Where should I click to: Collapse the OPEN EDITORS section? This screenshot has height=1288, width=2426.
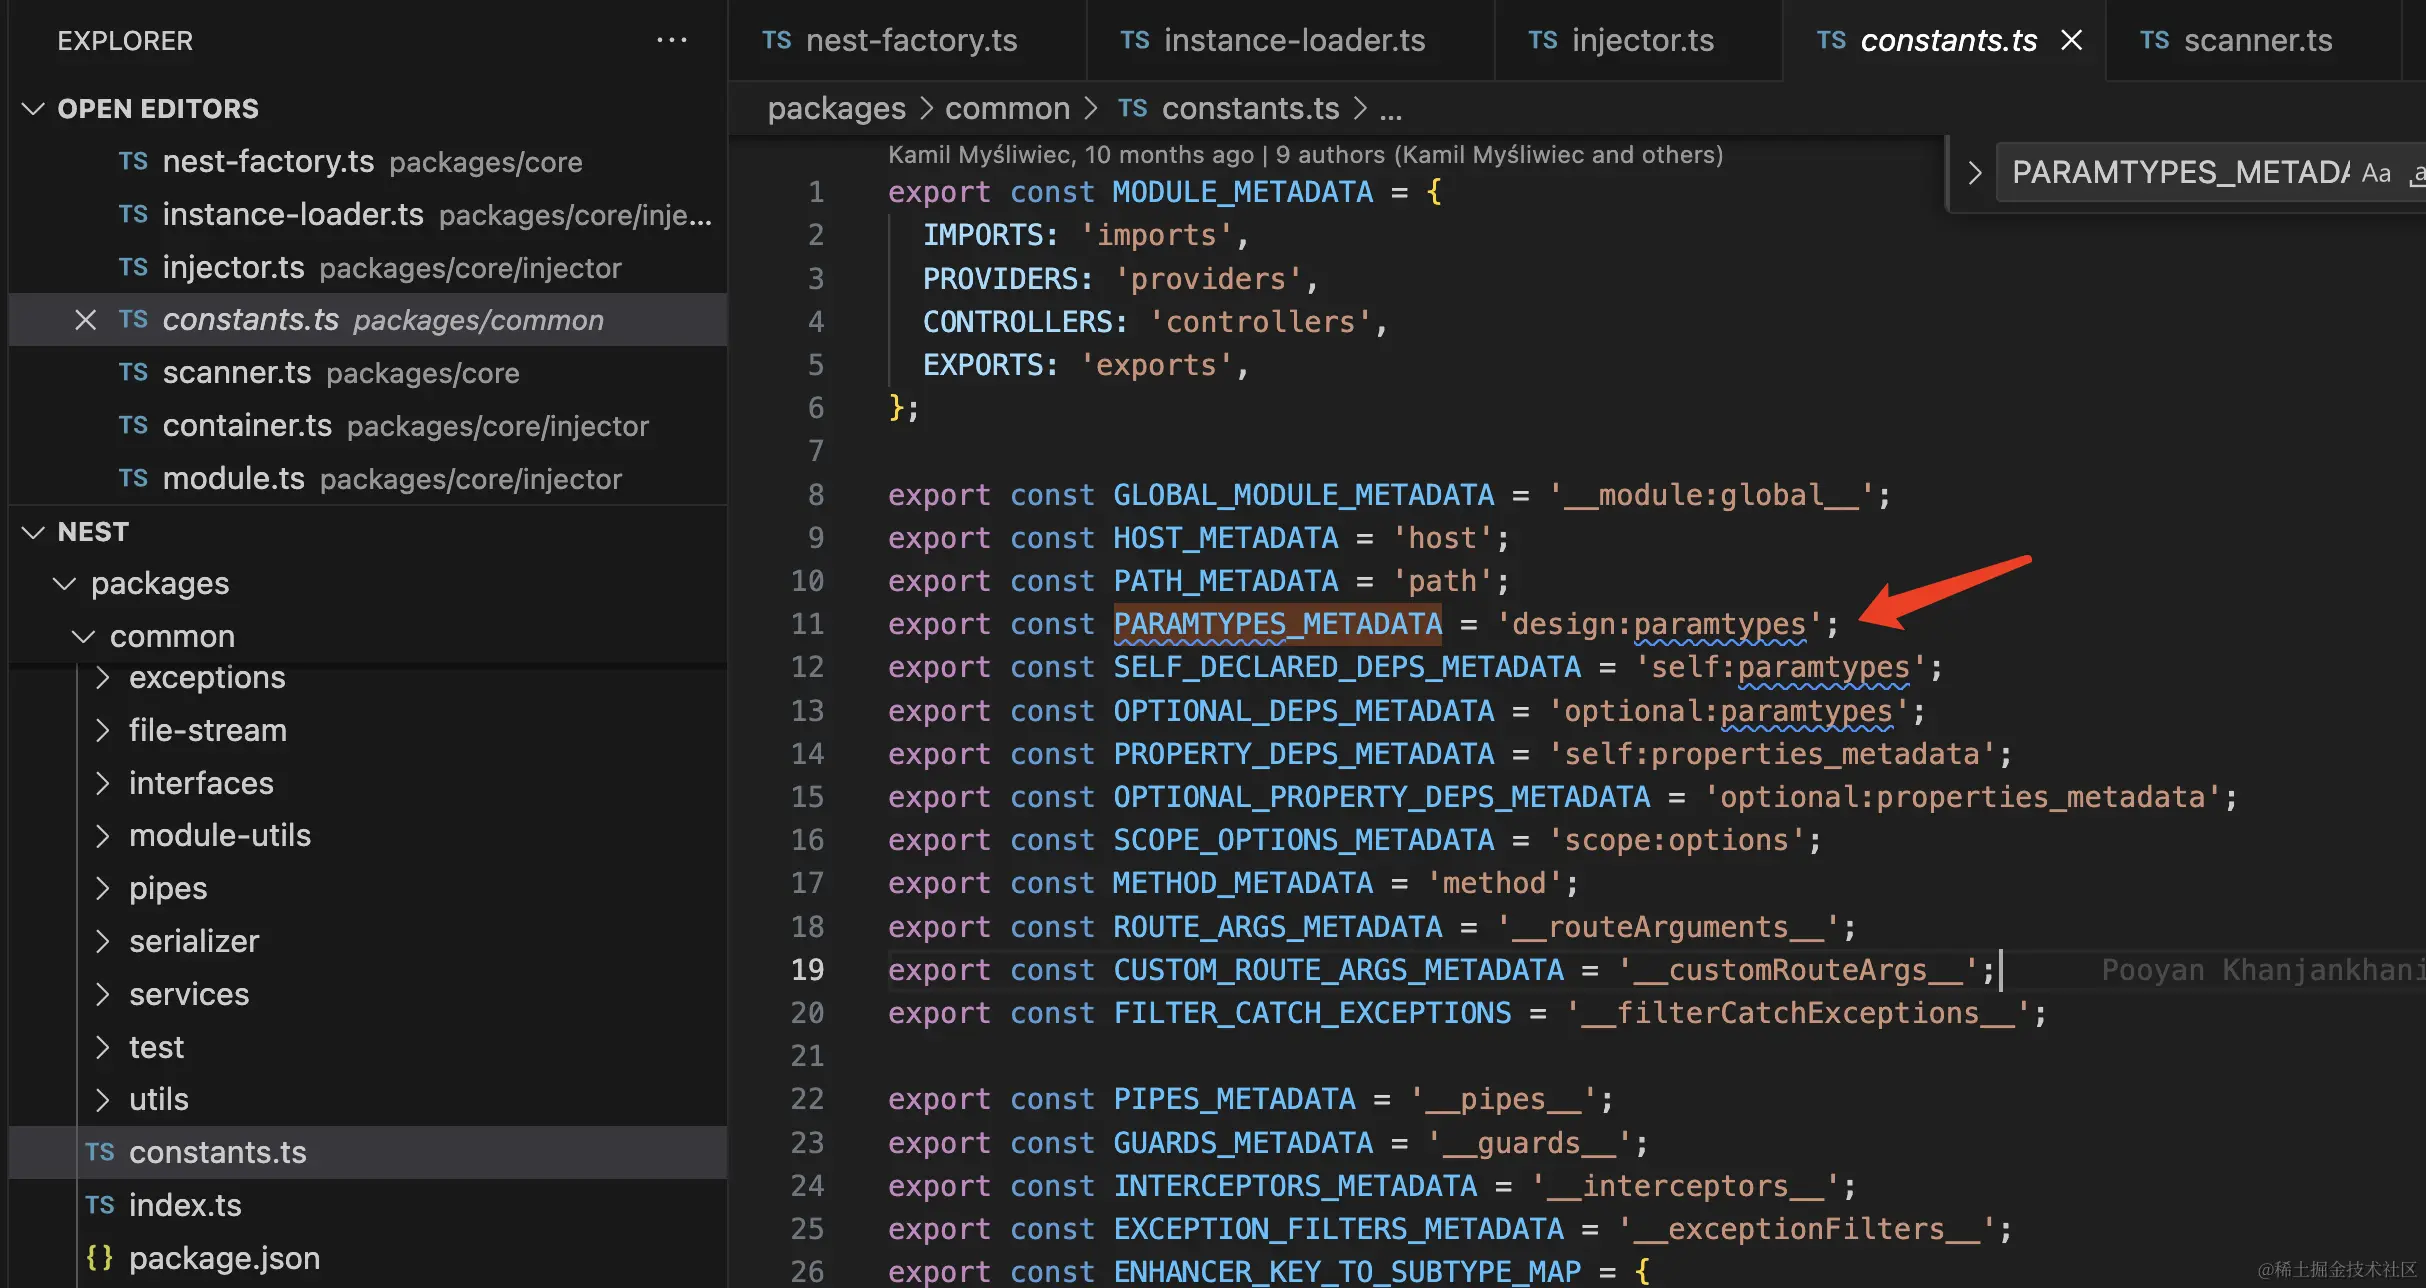(33, 108)
